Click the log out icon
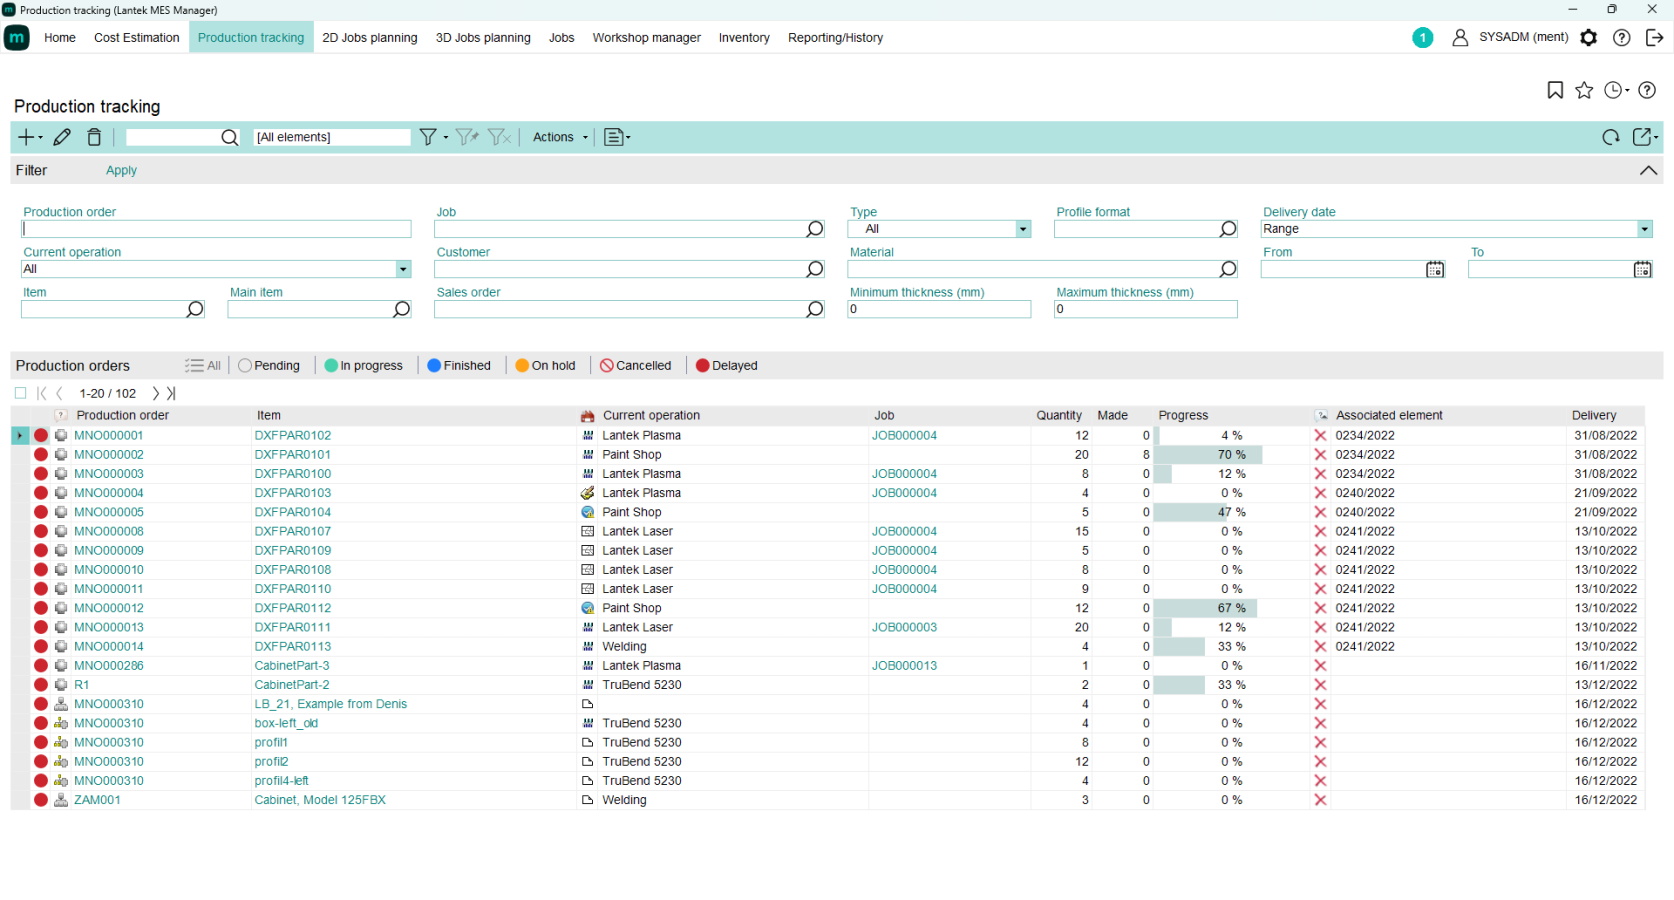 1654,38
